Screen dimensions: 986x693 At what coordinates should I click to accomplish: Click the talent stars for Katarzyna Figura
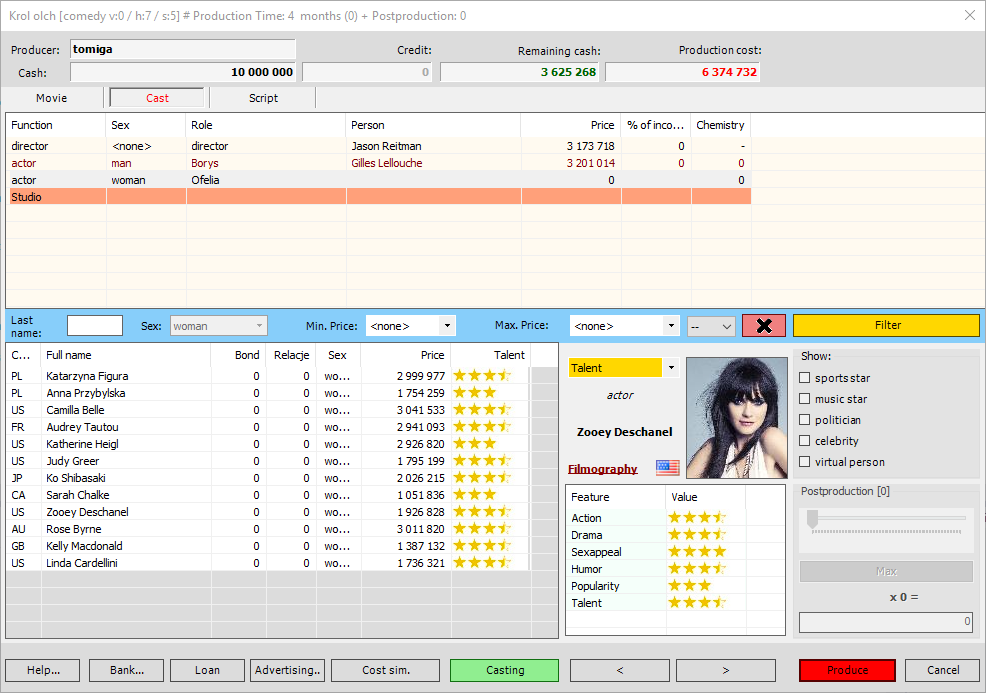tap(482, 376)
